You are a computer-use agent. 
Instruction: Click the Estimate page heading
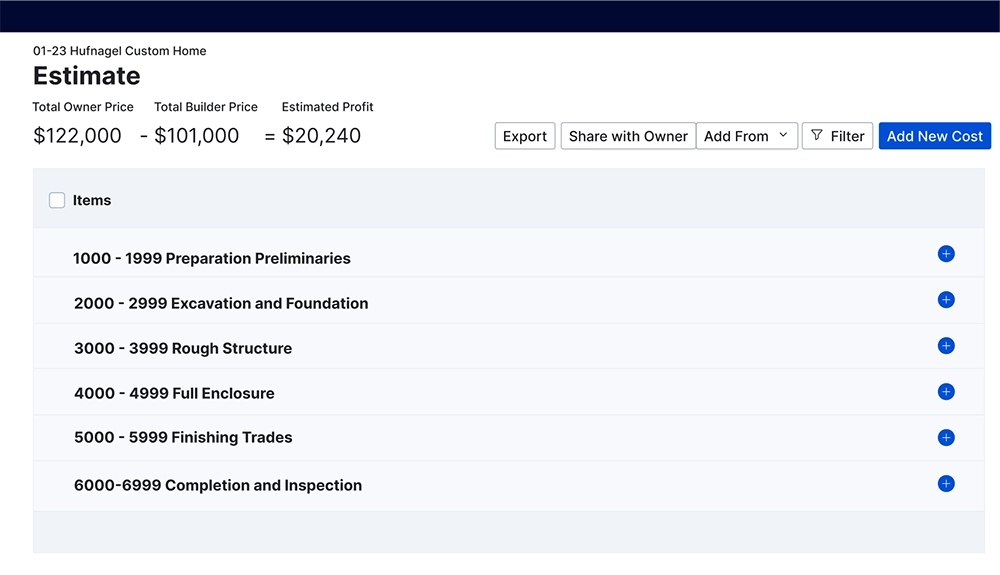[87, 76]
